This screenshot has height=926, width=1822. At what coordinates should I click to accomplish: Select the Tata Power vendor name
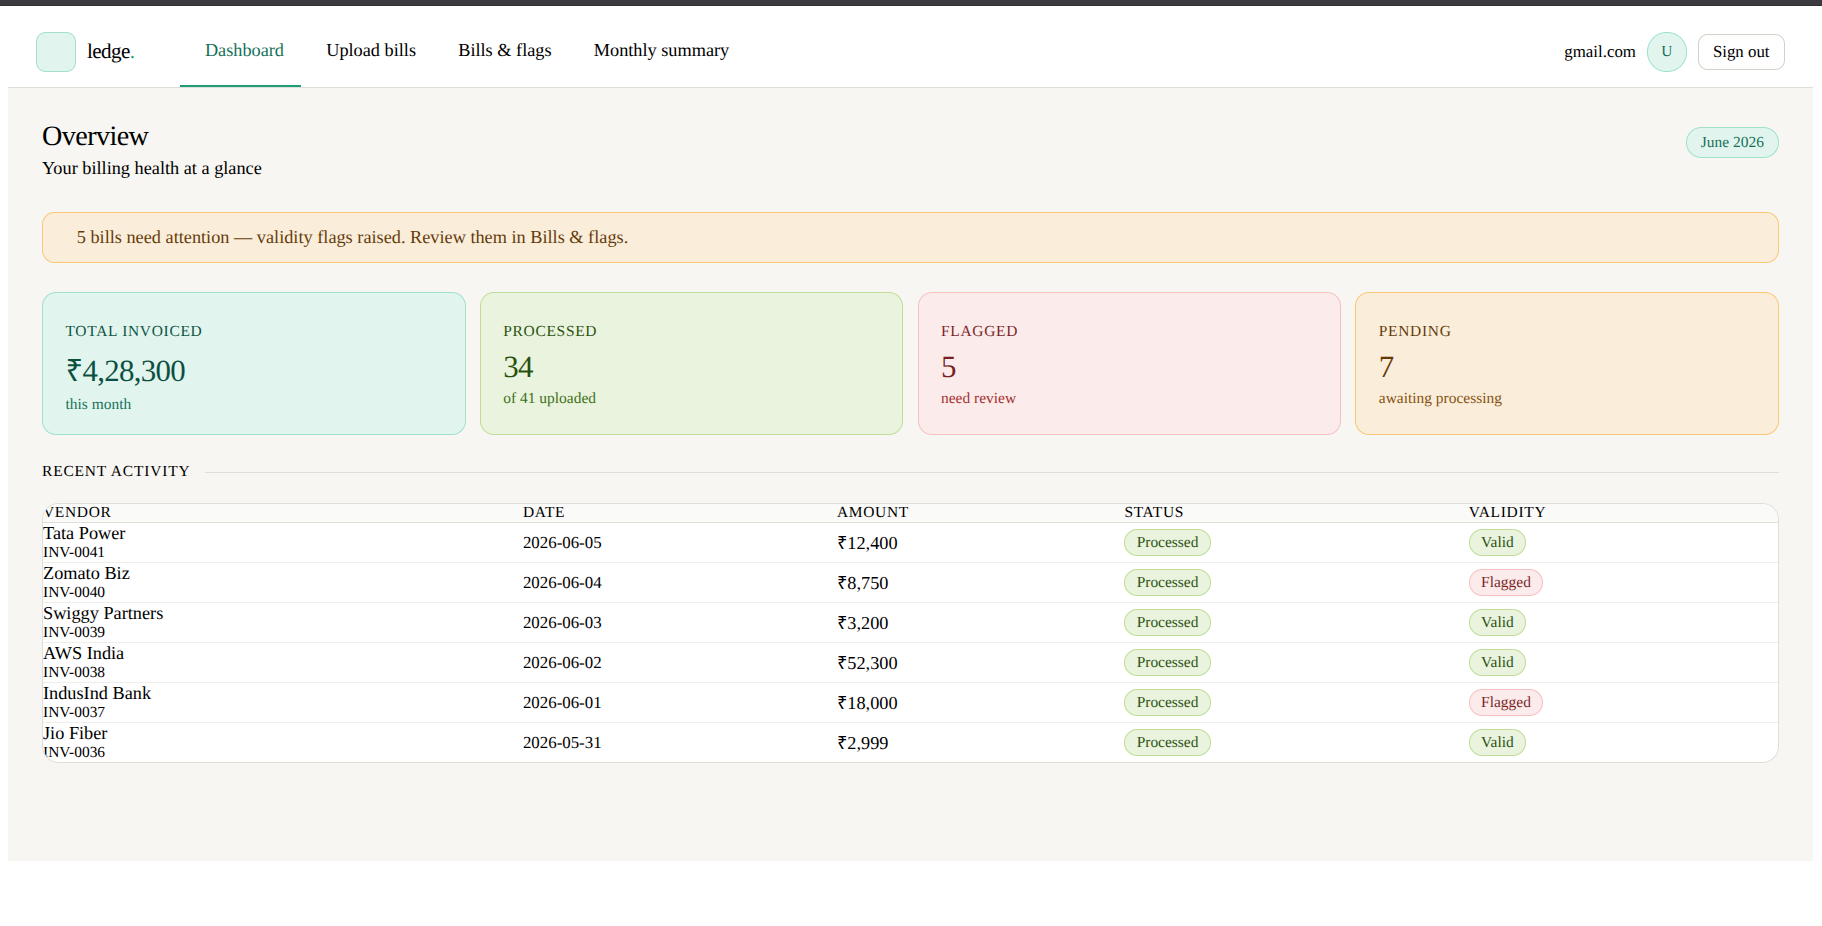[x=84, y=533]
